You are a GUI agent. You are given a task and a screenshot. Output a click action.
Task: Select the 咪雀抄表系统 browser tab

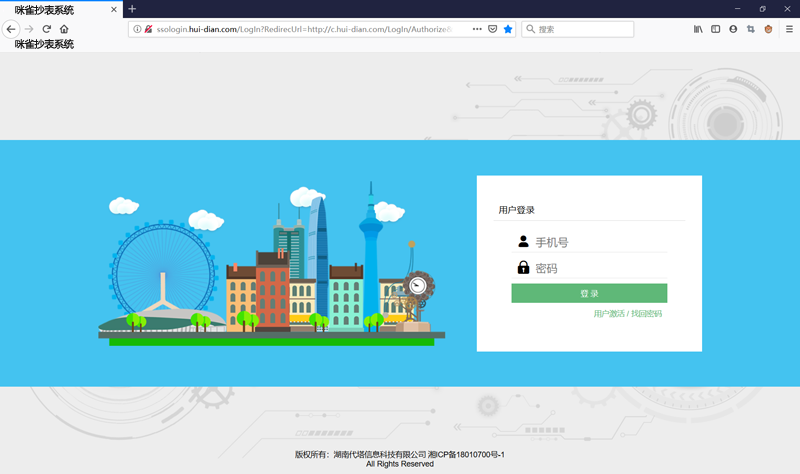pos(50,10)
